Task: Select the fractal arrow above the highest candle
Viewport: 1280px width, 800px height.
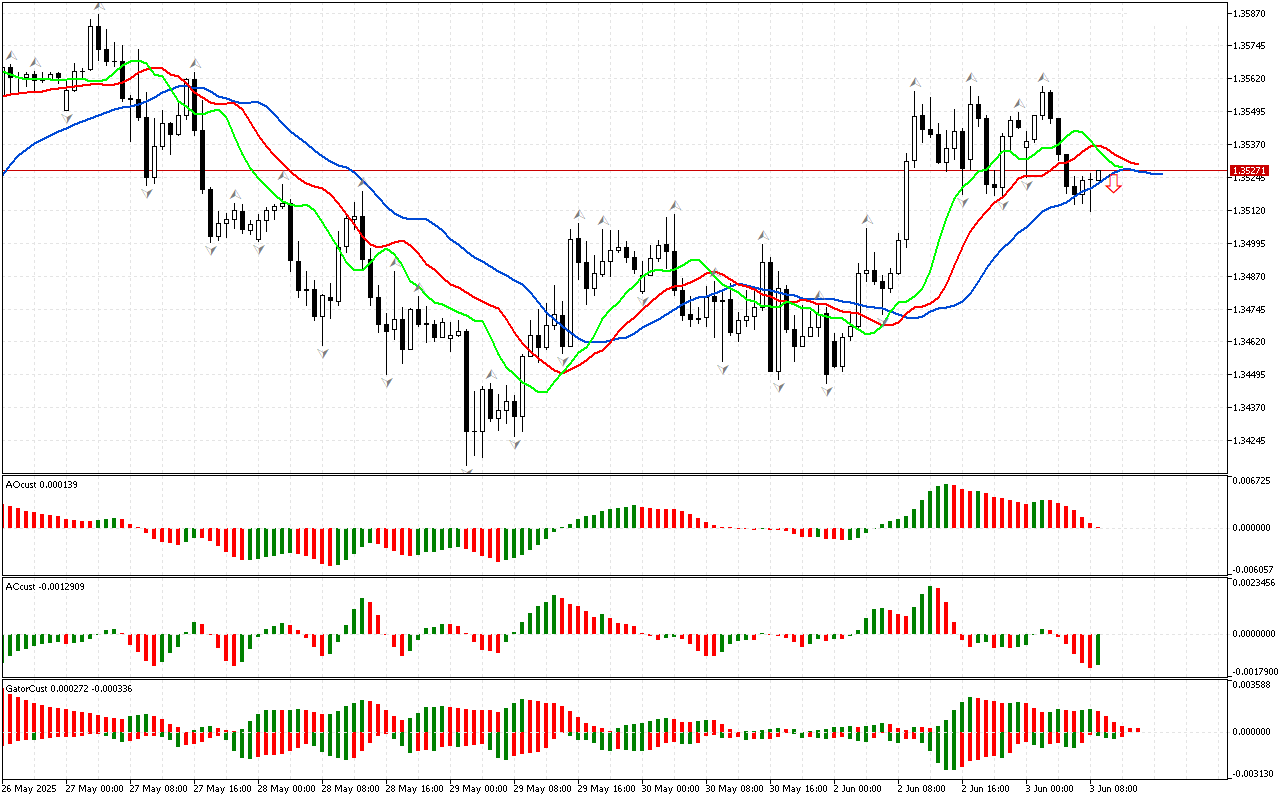Action: (98, 7)
